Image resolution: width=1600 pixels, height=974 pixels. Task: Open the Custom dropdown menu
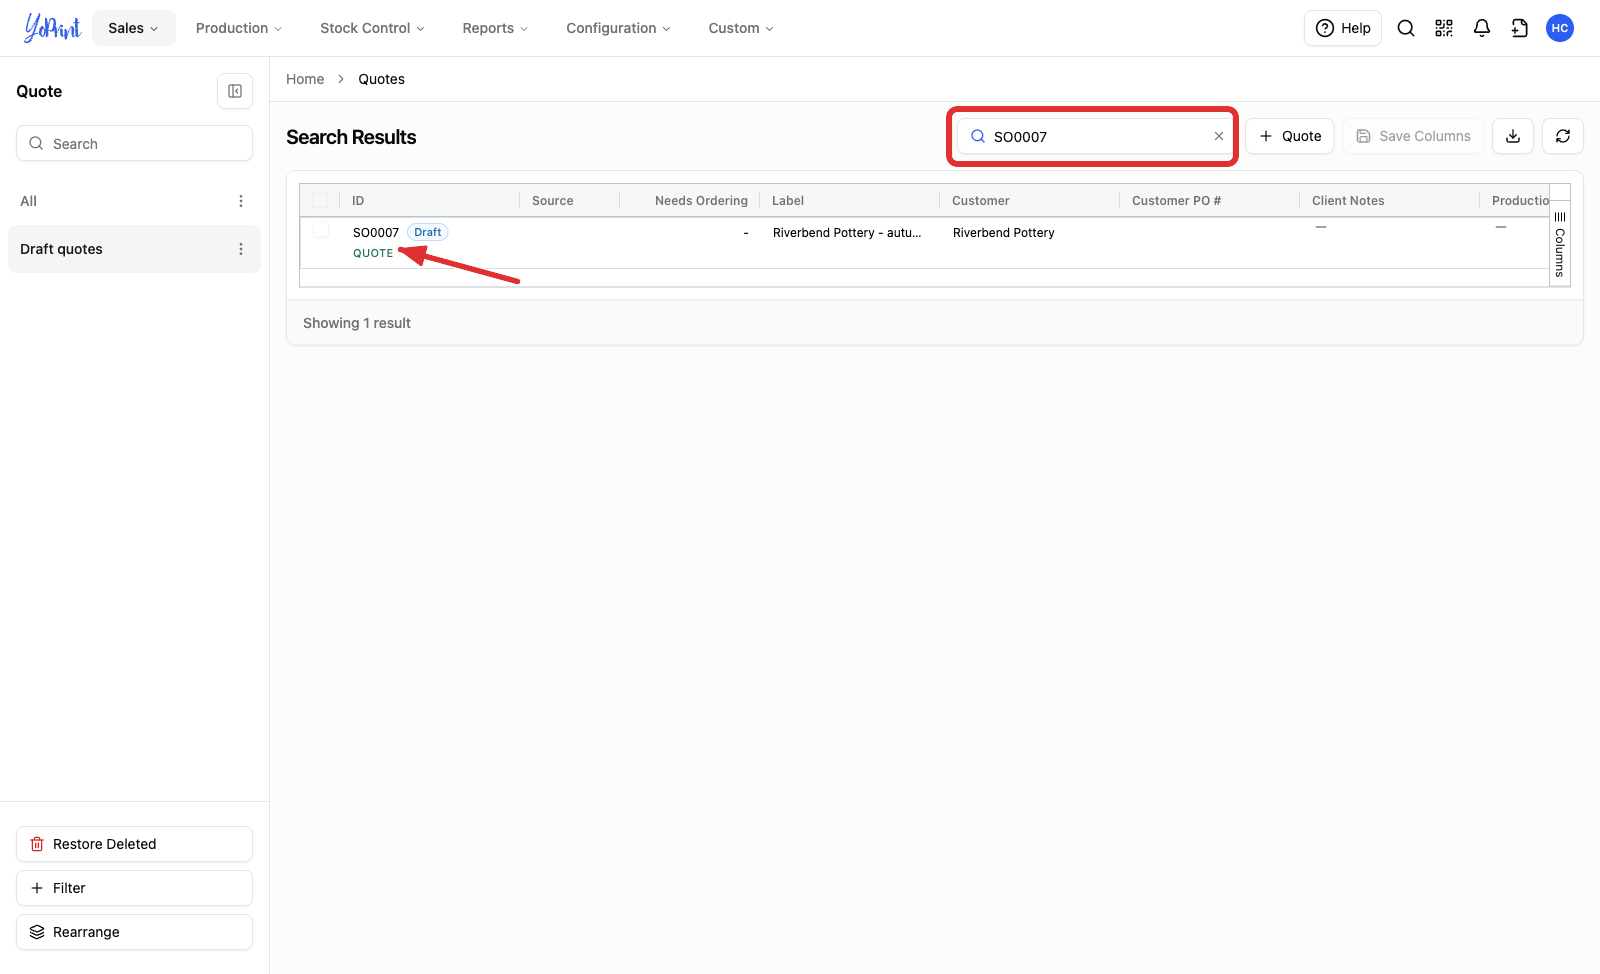tap(741, 28)
